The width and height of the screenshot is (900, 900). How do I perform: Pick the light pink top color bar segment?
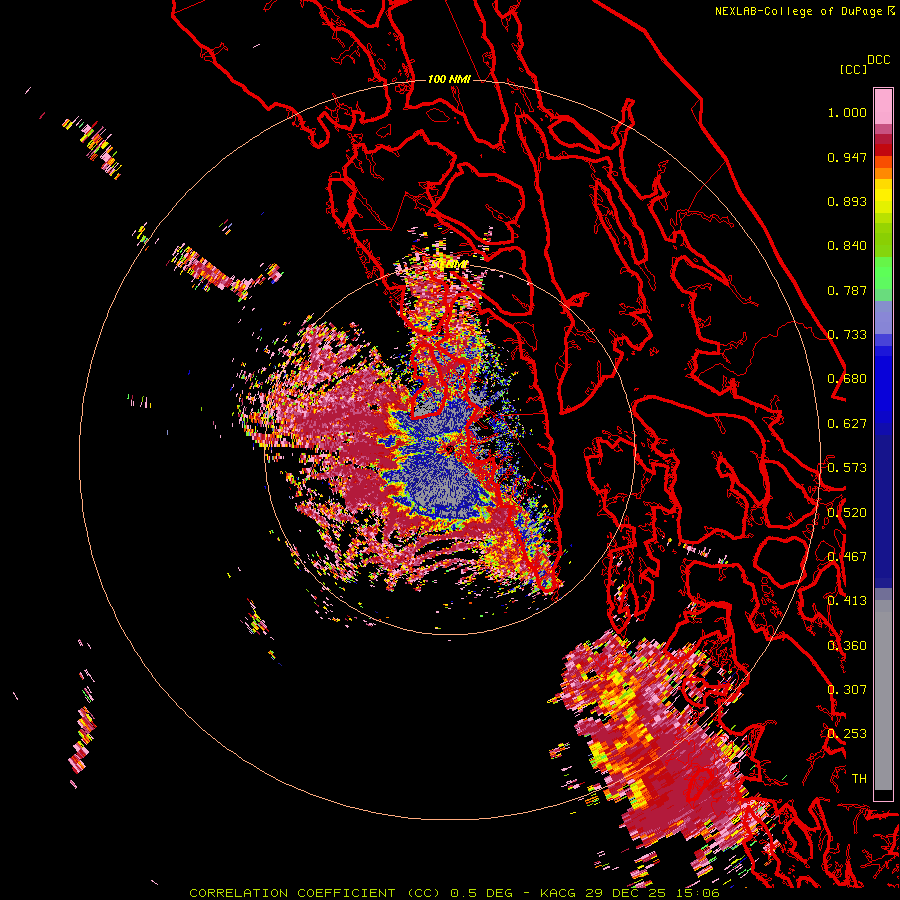pos(883,106)
